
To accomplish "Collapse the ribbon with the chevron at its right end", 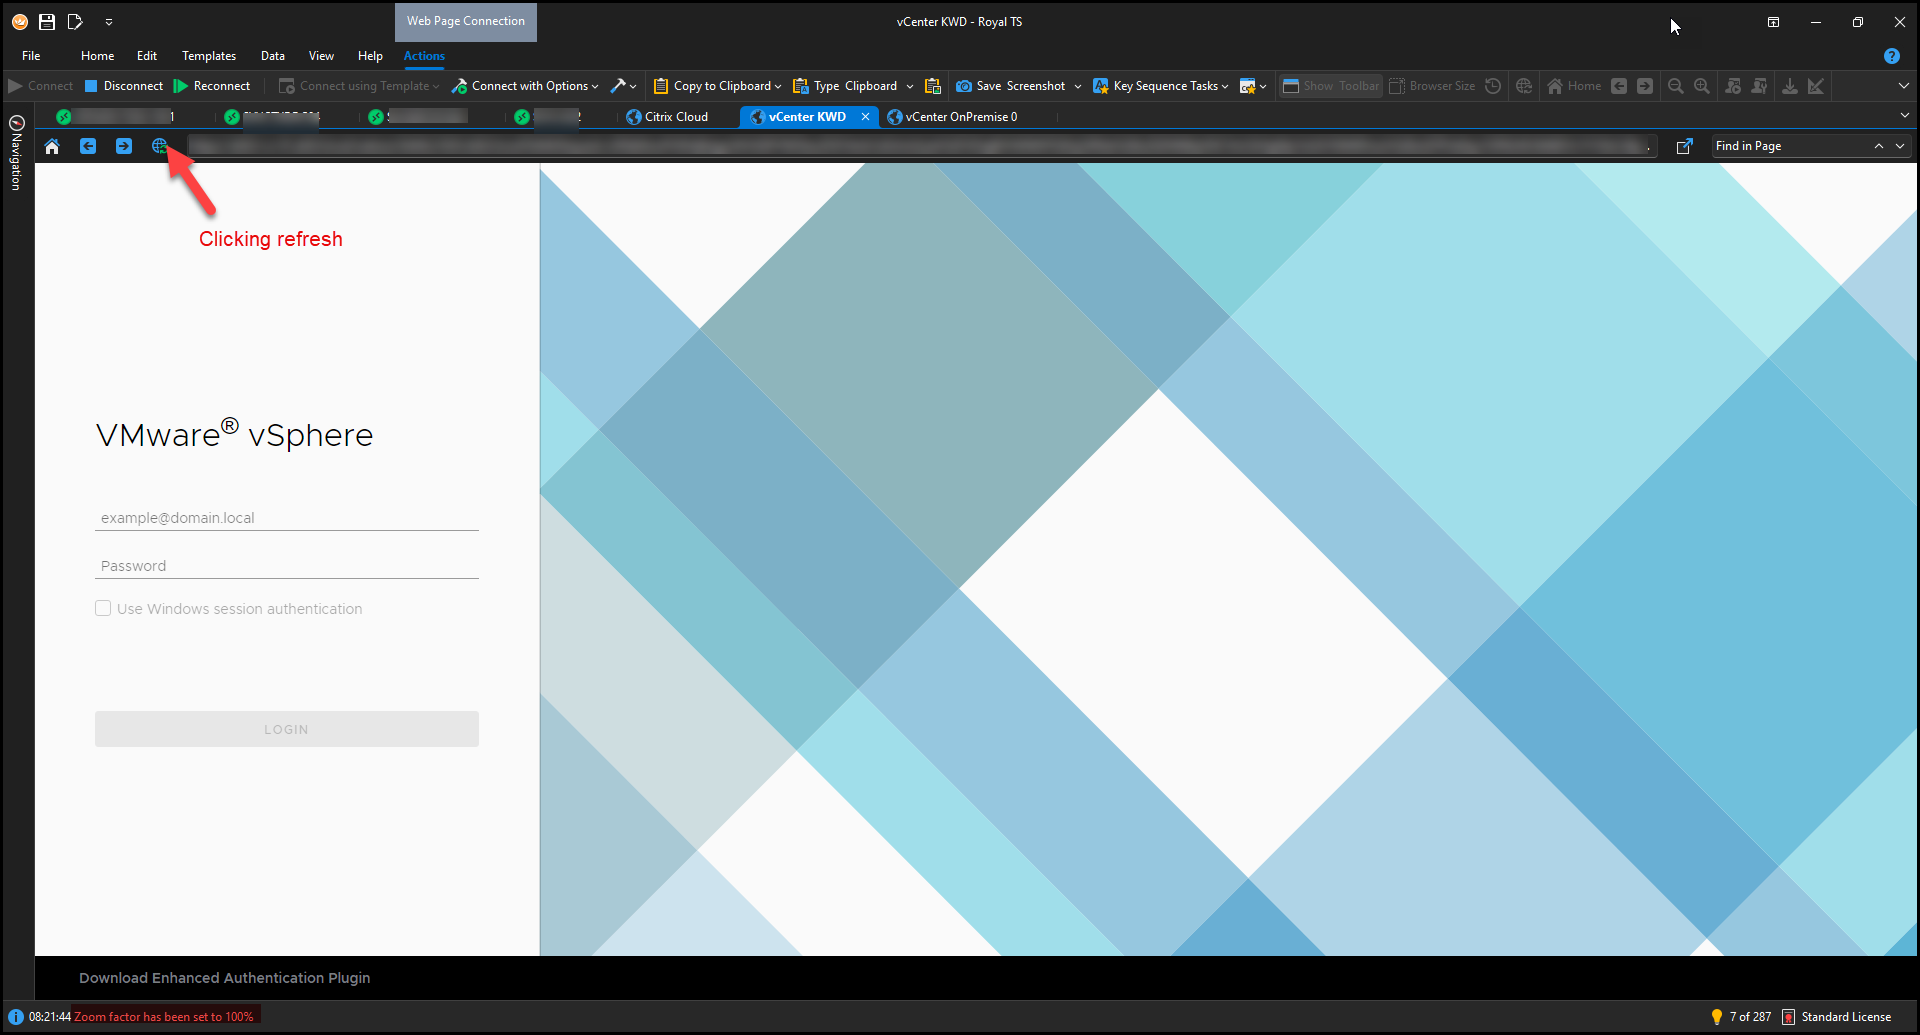I will (x=1903, y=86).
